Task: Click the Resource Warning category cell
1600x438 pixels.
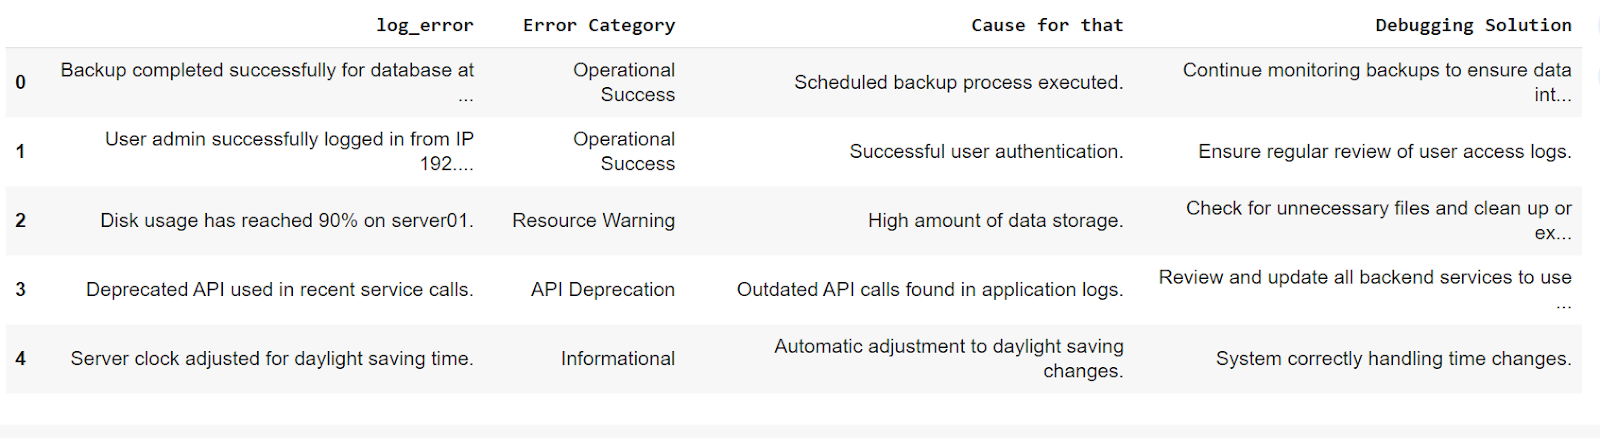Action: (x=594, y=220)
